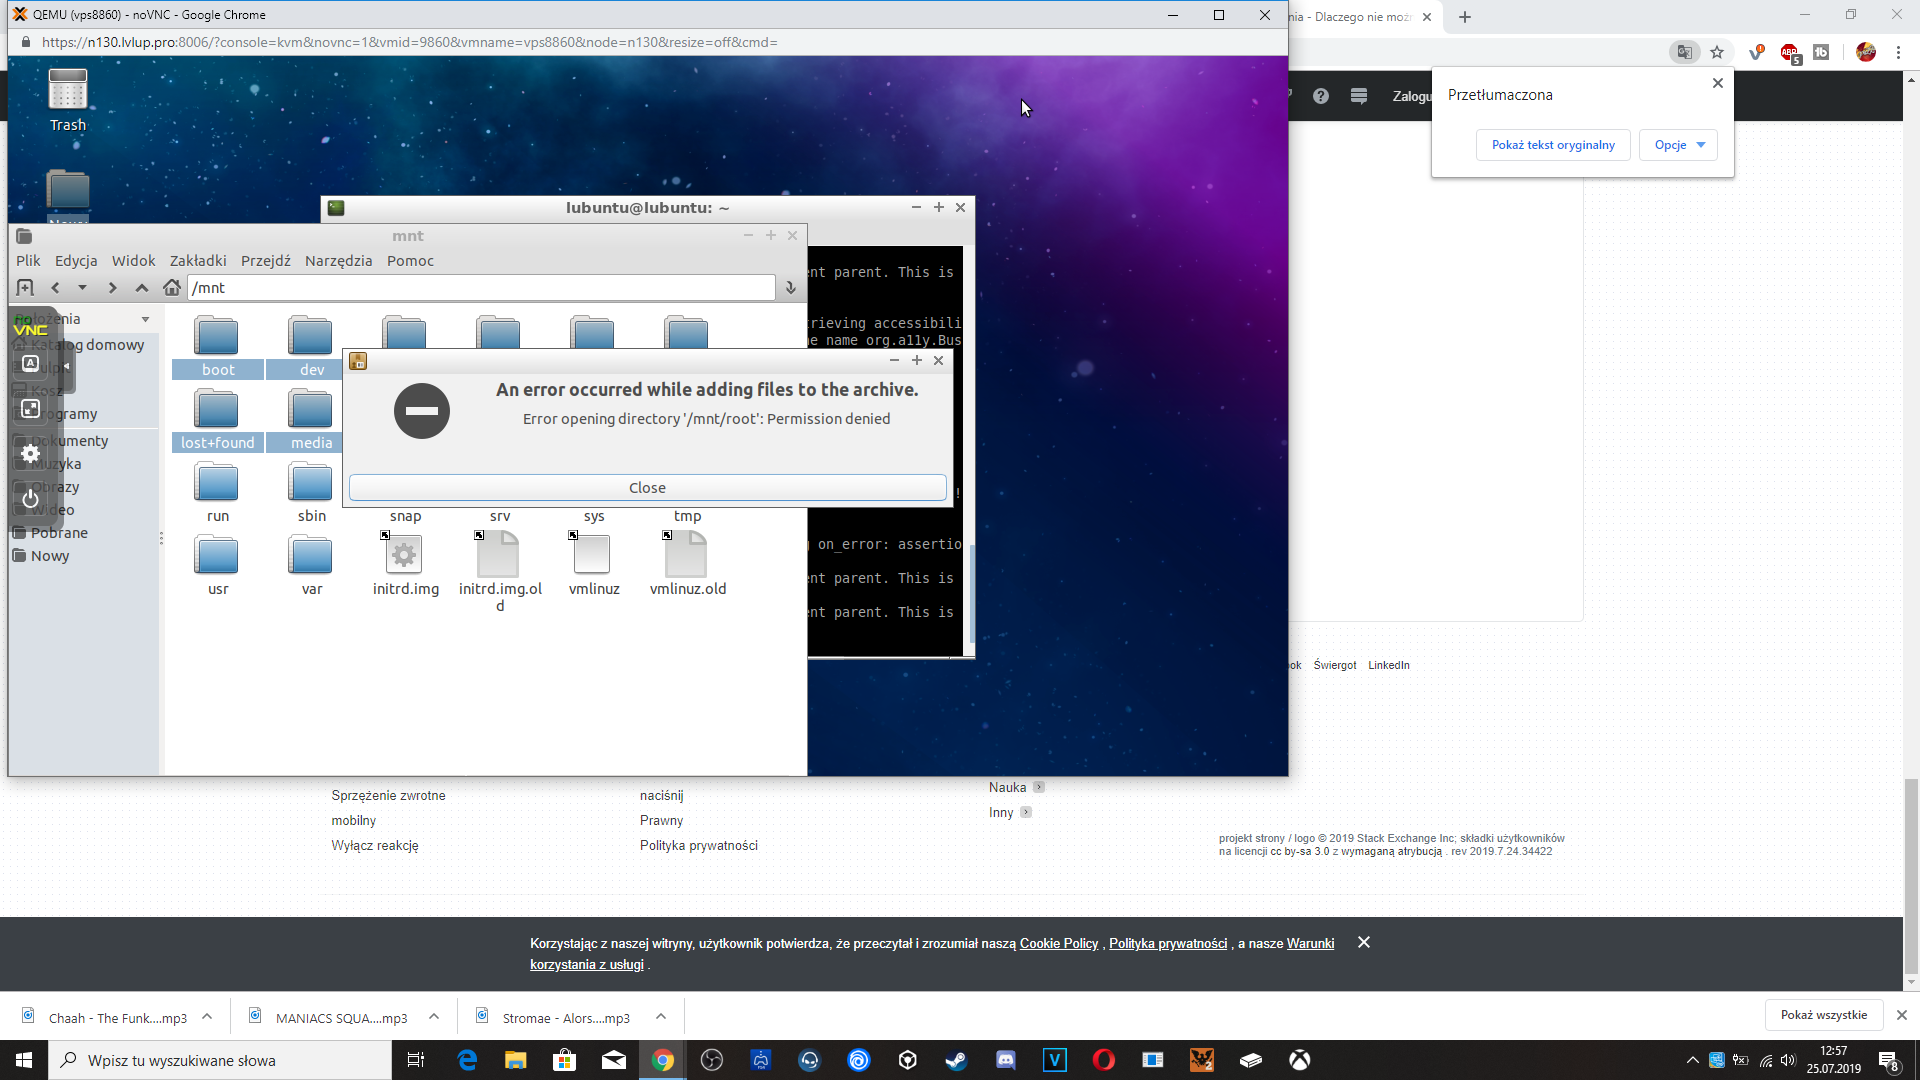The width and height of the screenshot is (1920, 1080).
Task: Click Pokaż tekst oryginalny button
Action: coord(1553,145)
